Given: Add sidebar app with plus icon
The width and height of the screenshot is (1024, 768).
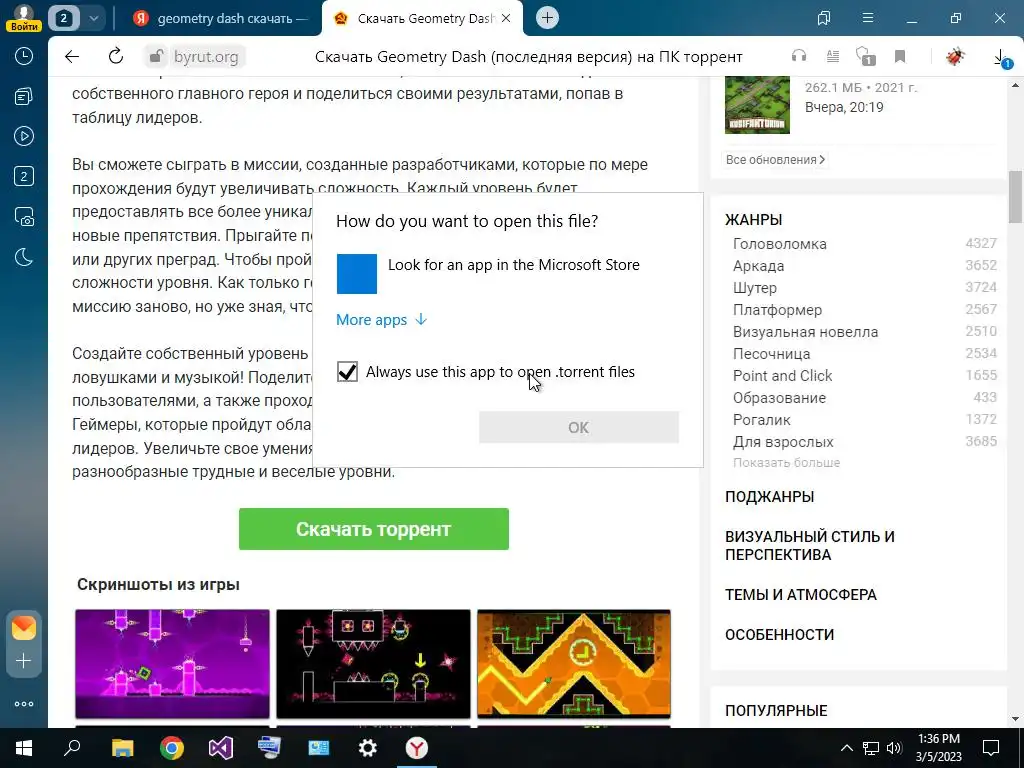Looking at the screenshot, I should [24, 661].
